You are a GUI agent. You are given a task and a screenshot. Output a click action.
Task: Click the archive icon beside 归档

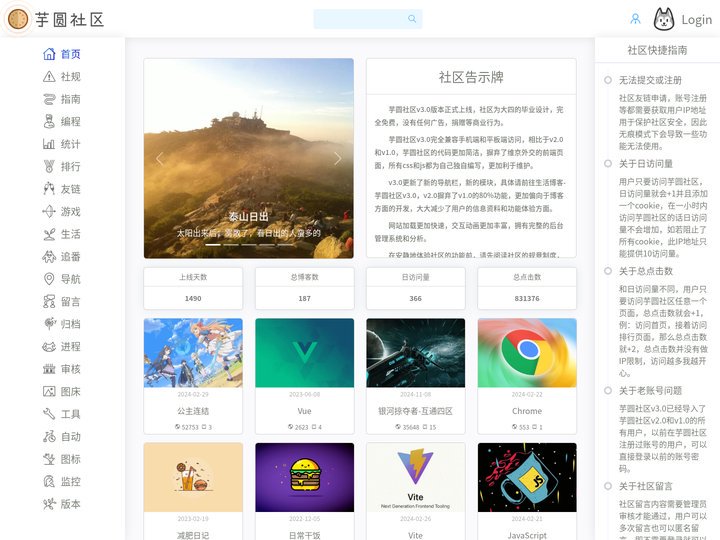coord(49,324)
